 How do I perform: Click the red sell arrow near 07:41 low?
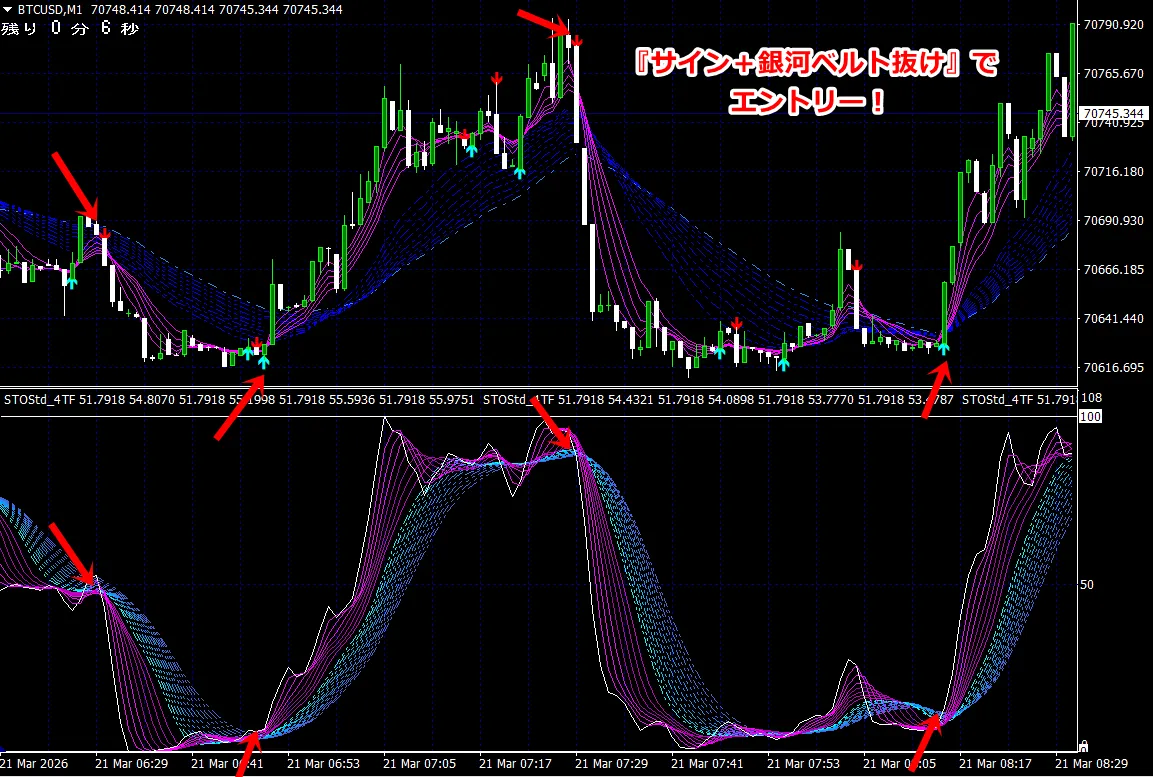pos(736,322)
